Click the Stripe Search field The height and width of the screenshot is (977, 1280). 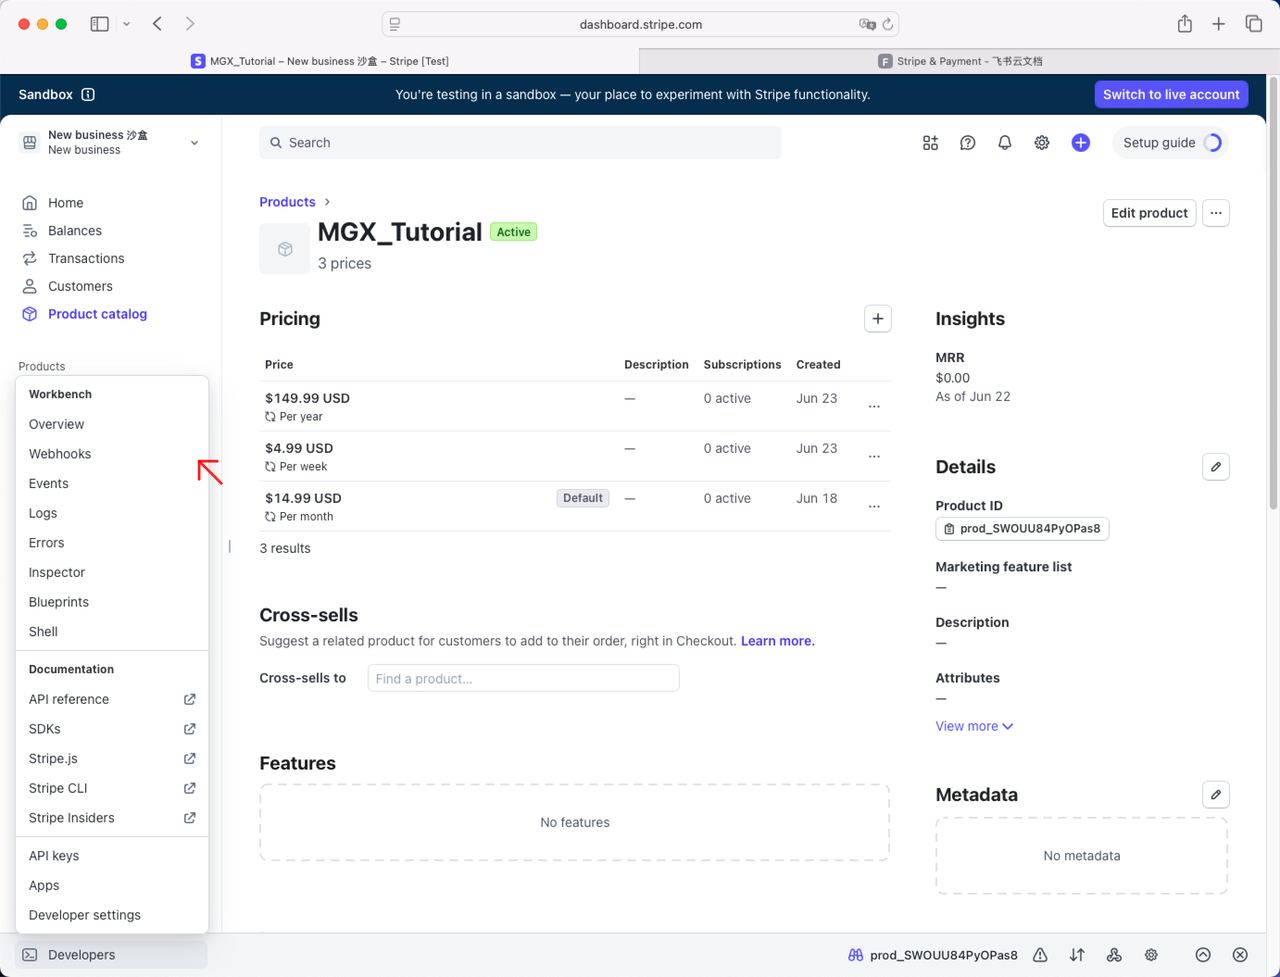tap(520, 143)
